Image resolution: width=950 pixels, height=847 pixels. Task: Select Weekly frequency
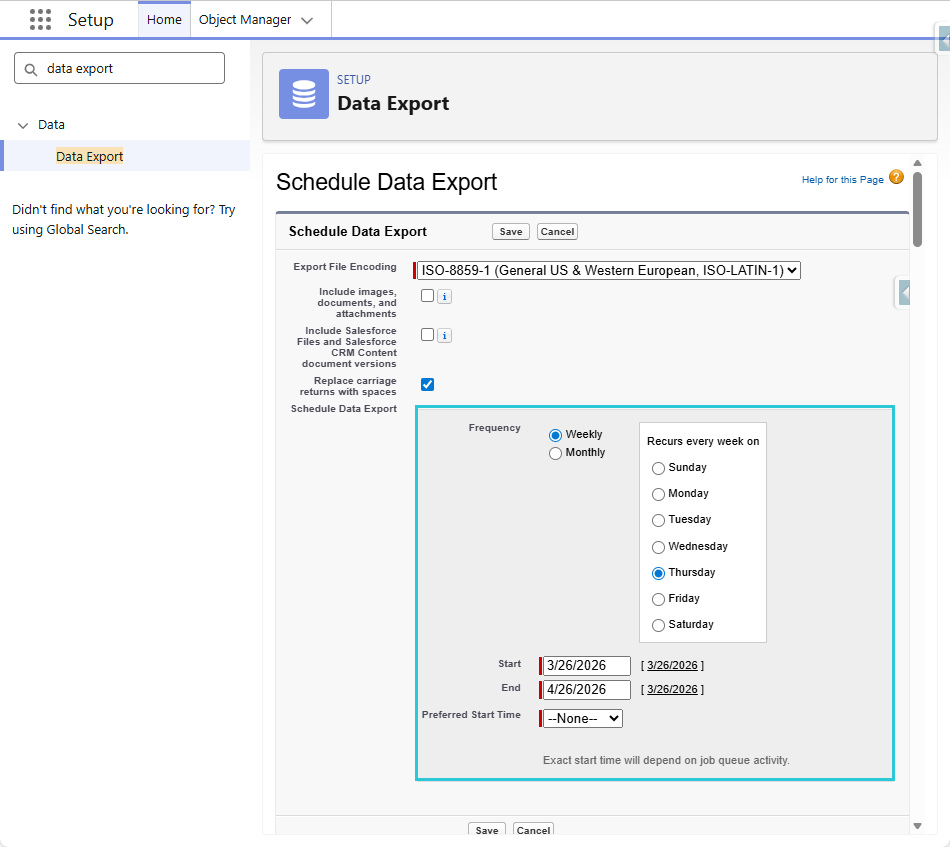(555, 435)
